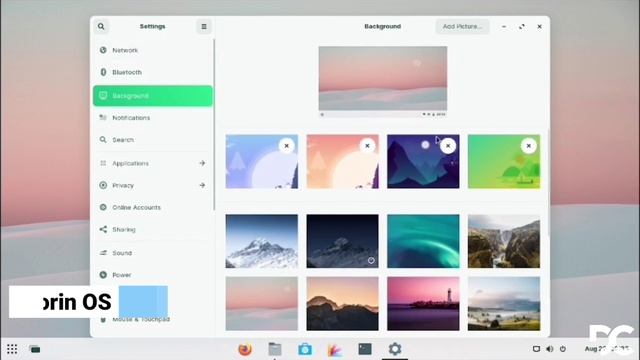
Task: Click the Online Accounts icon
Action: point(103,207)
